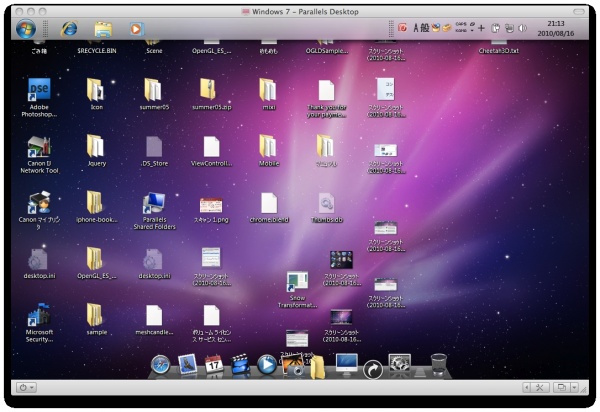Screen dimensions: 600x412
Task: Select the Microsoft Security shortcut icon
Action: coord(39,315)
